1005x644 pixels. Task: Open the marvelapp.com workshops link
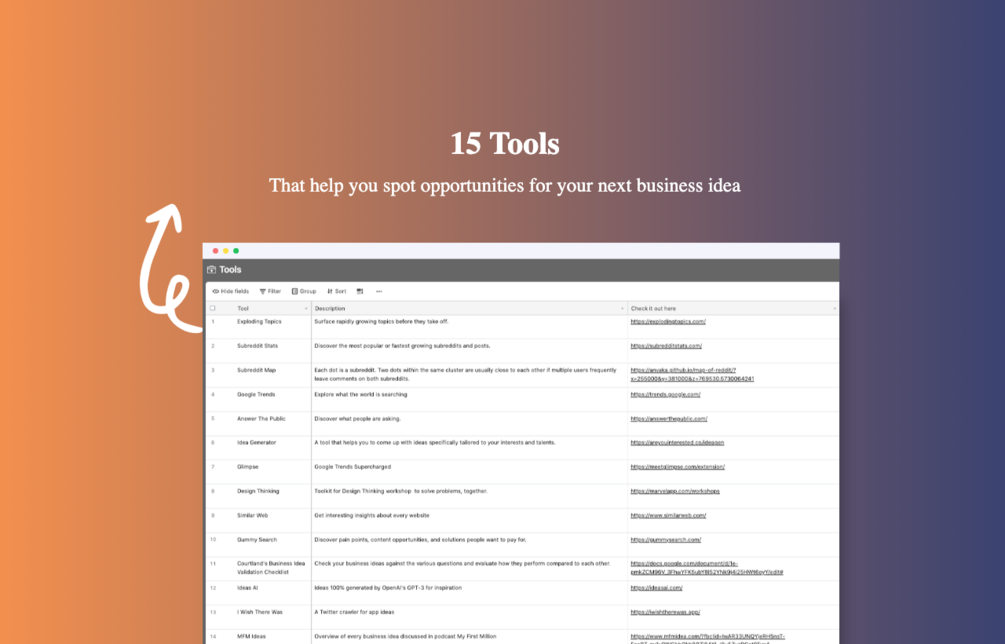(675, 491)
